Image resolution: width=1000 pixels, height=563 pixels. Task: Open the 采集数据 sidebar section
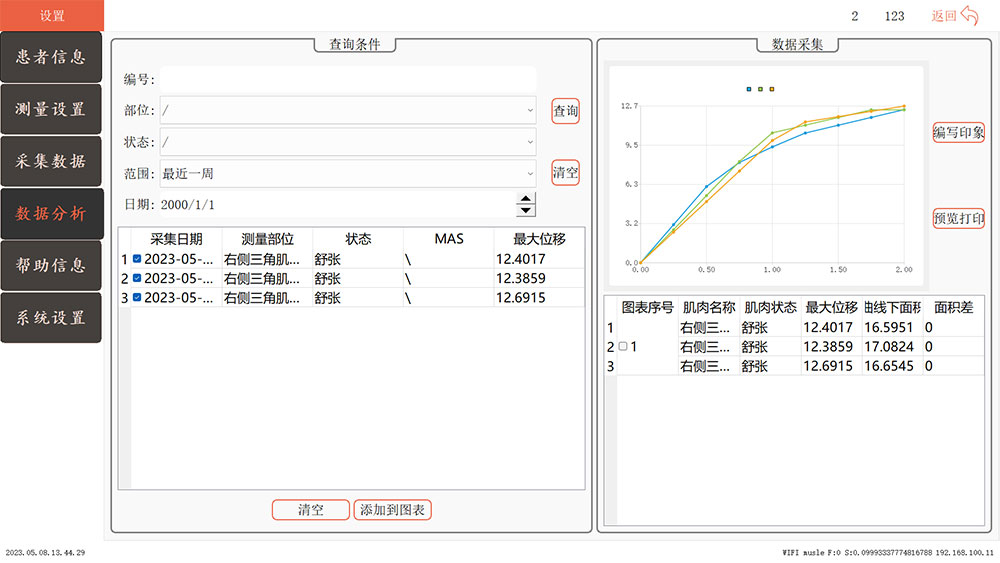tap(51, 161)
